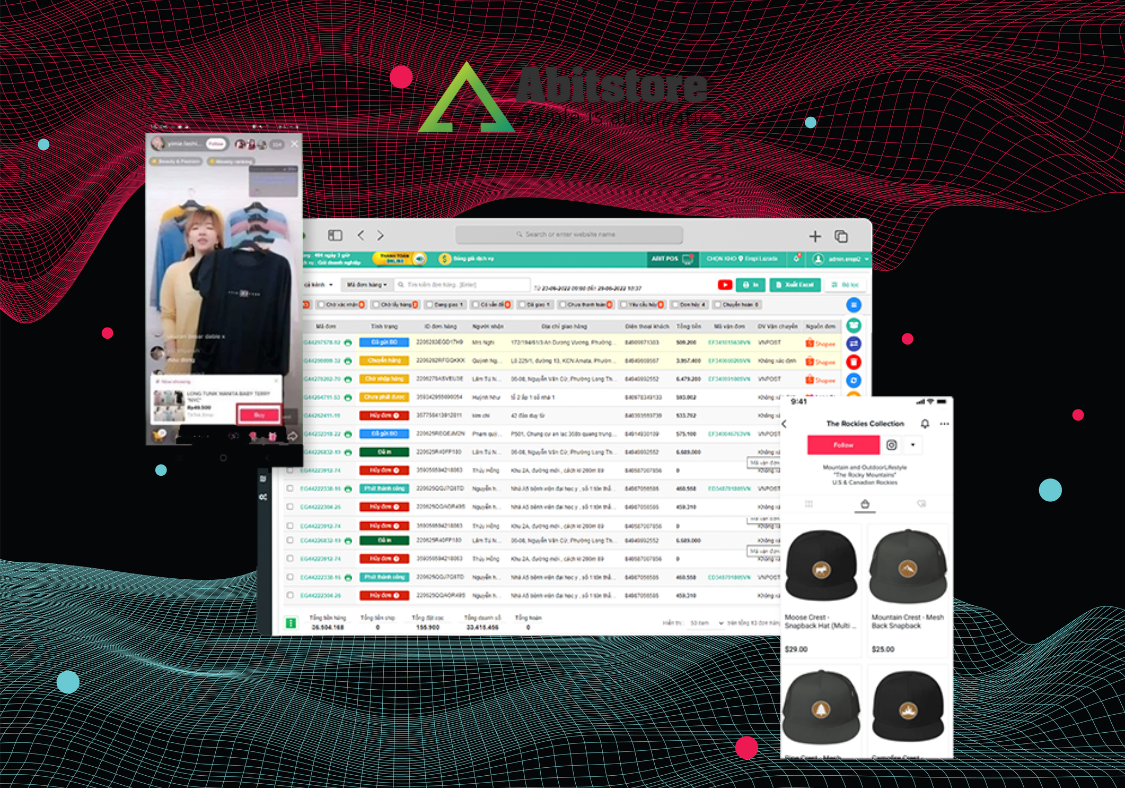Open the shopping cart icon on livestream
The image size is (1125, 788).
(159, 436)
